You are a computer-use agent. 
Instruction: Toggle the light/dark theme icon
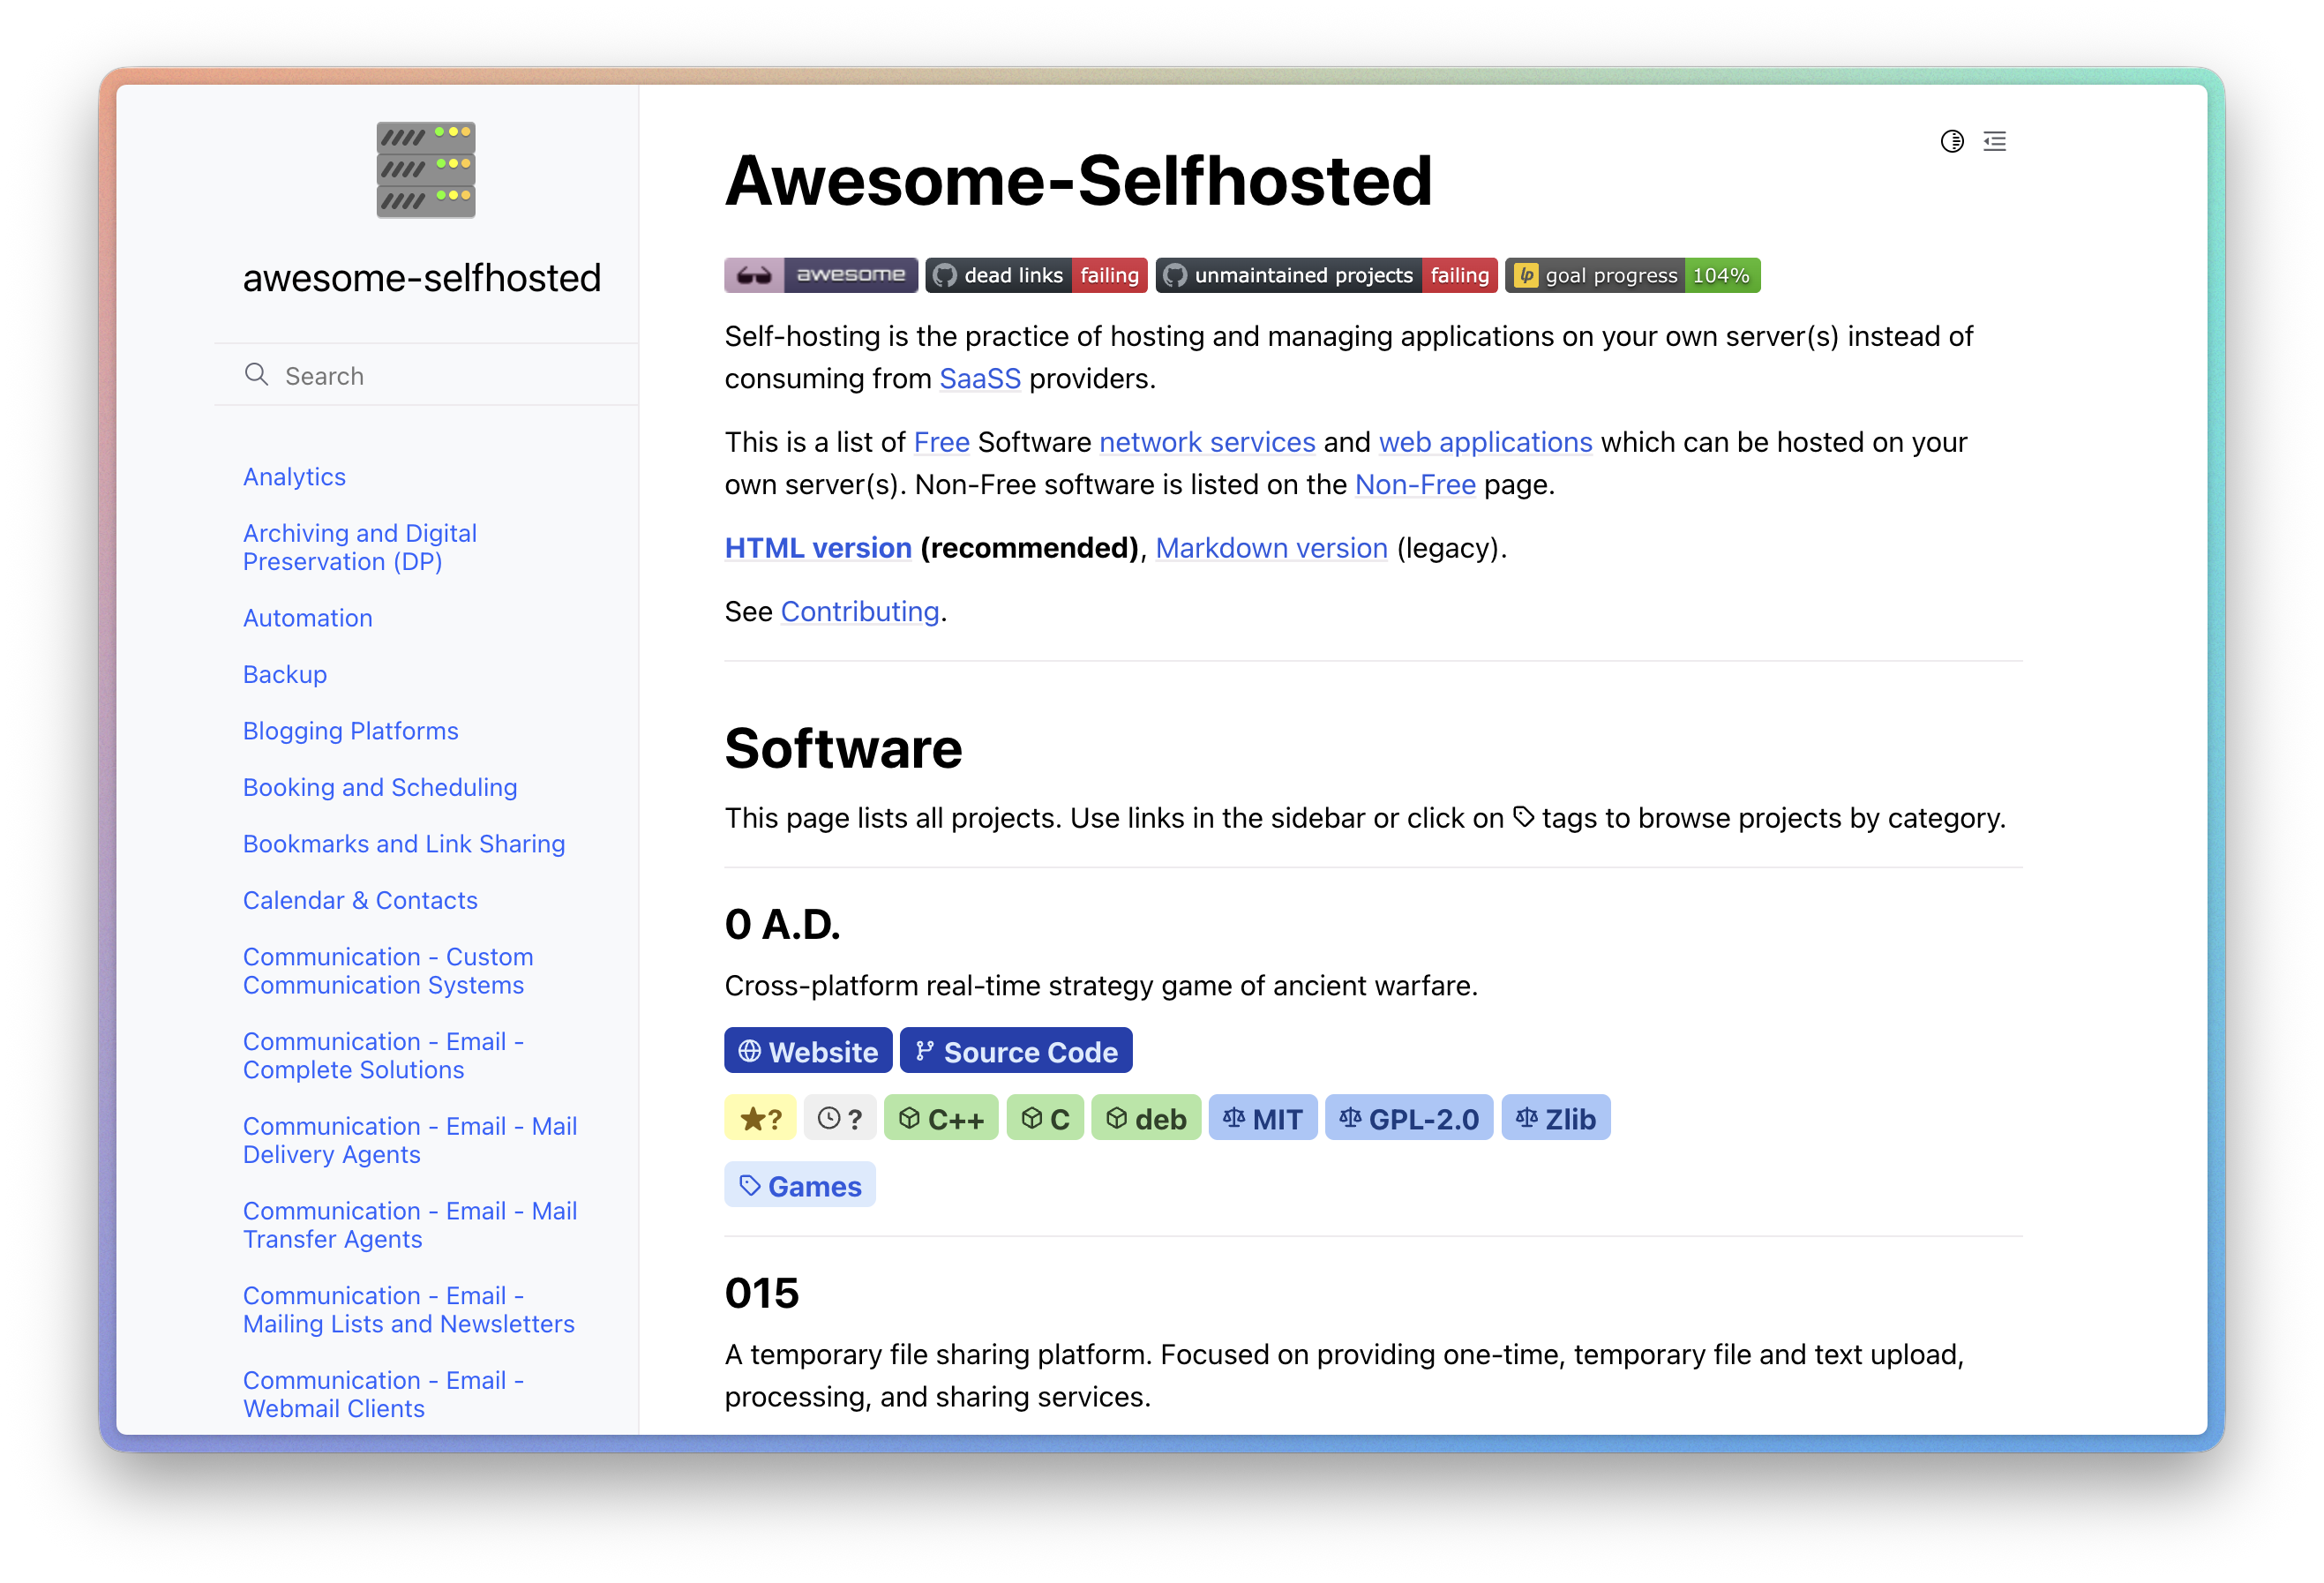point(1951,141)
